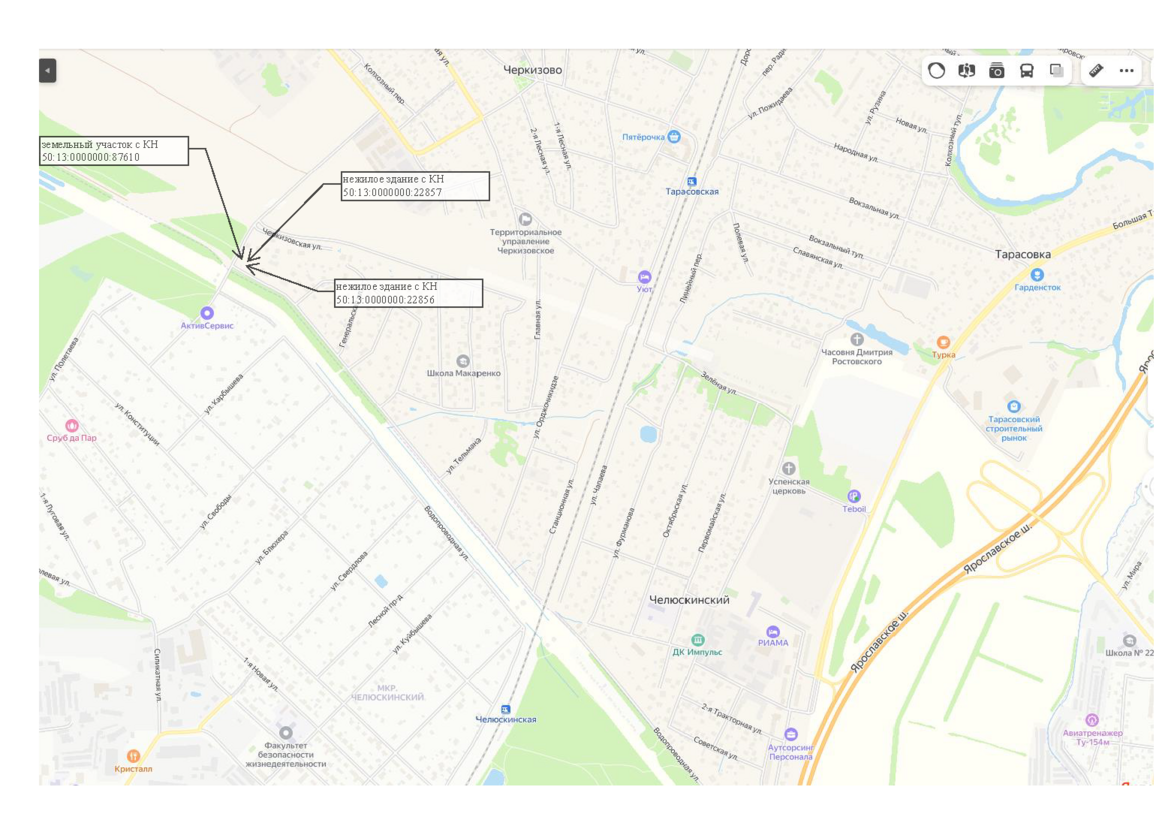
Task: Toggle public transit bus layer
Action: [1026, 70]
